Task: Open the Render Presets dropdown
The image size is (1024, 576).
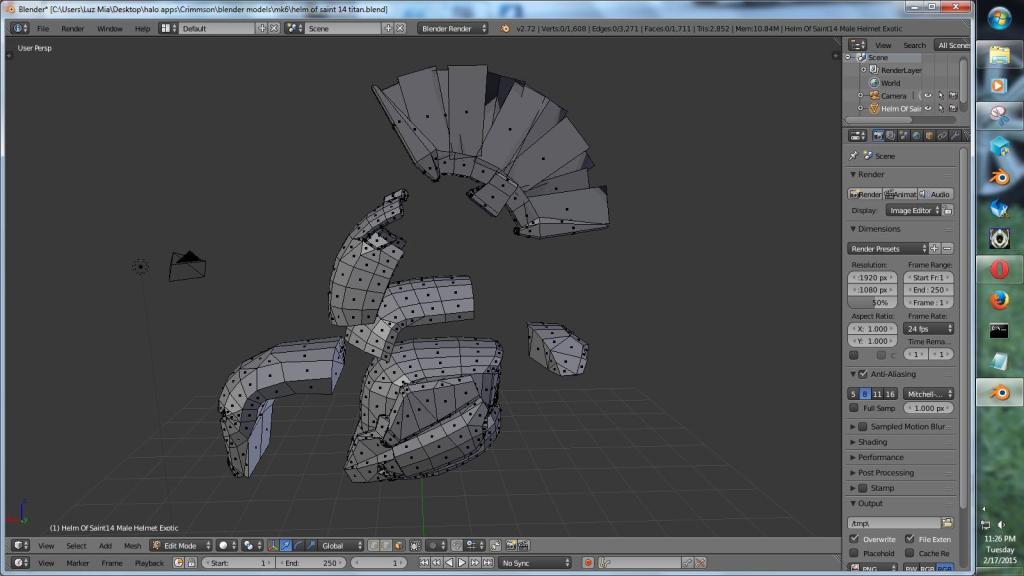Action: coord(888,248)
